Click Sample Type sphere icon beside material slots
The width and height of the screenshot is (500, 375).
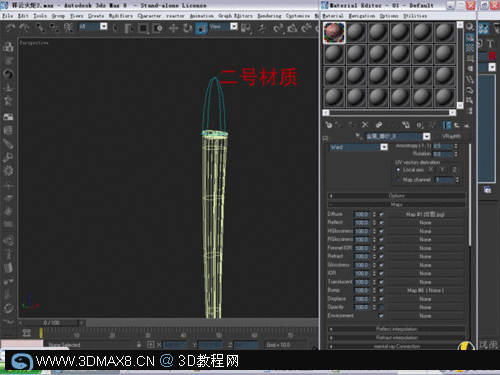pyautogui.click(x=470, y=27)
